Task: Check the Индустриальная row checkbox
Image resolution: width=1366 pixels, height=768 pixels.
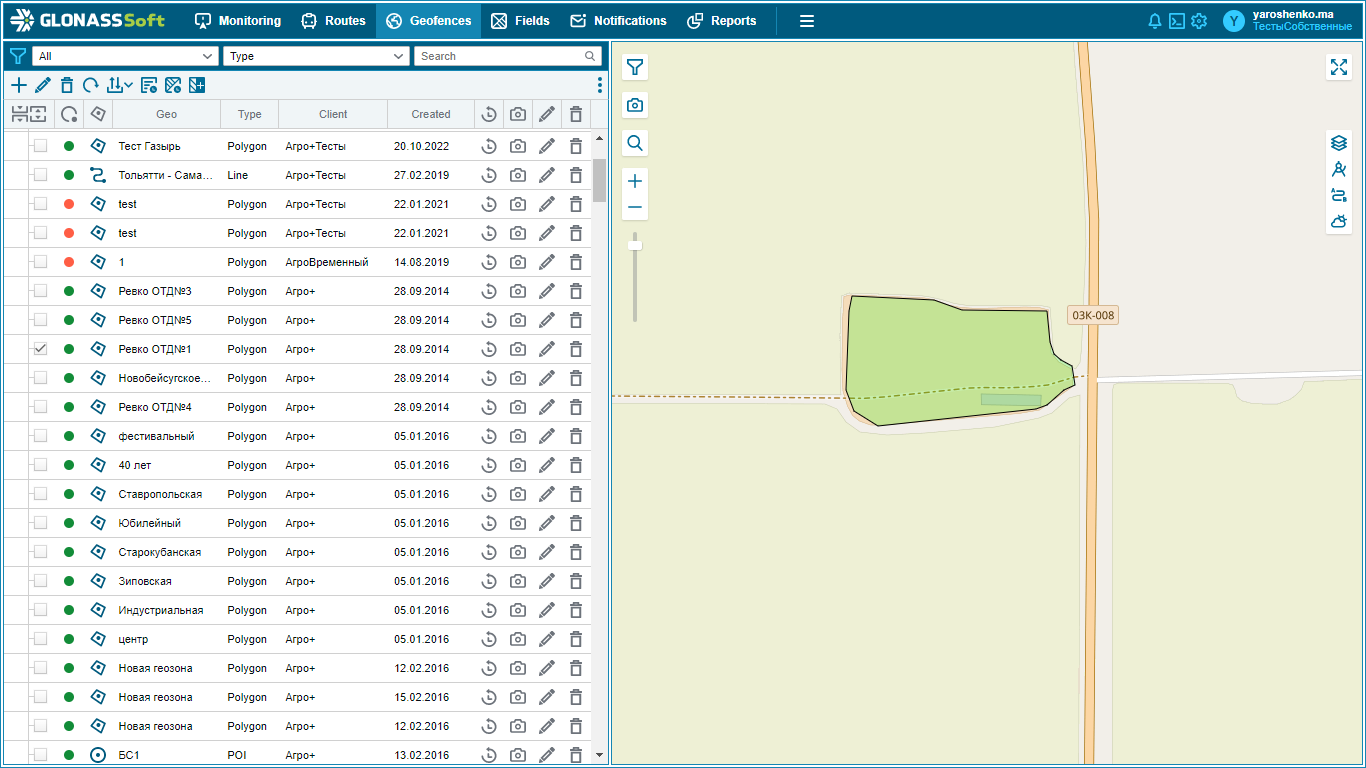Action: [x=40, y=610]
